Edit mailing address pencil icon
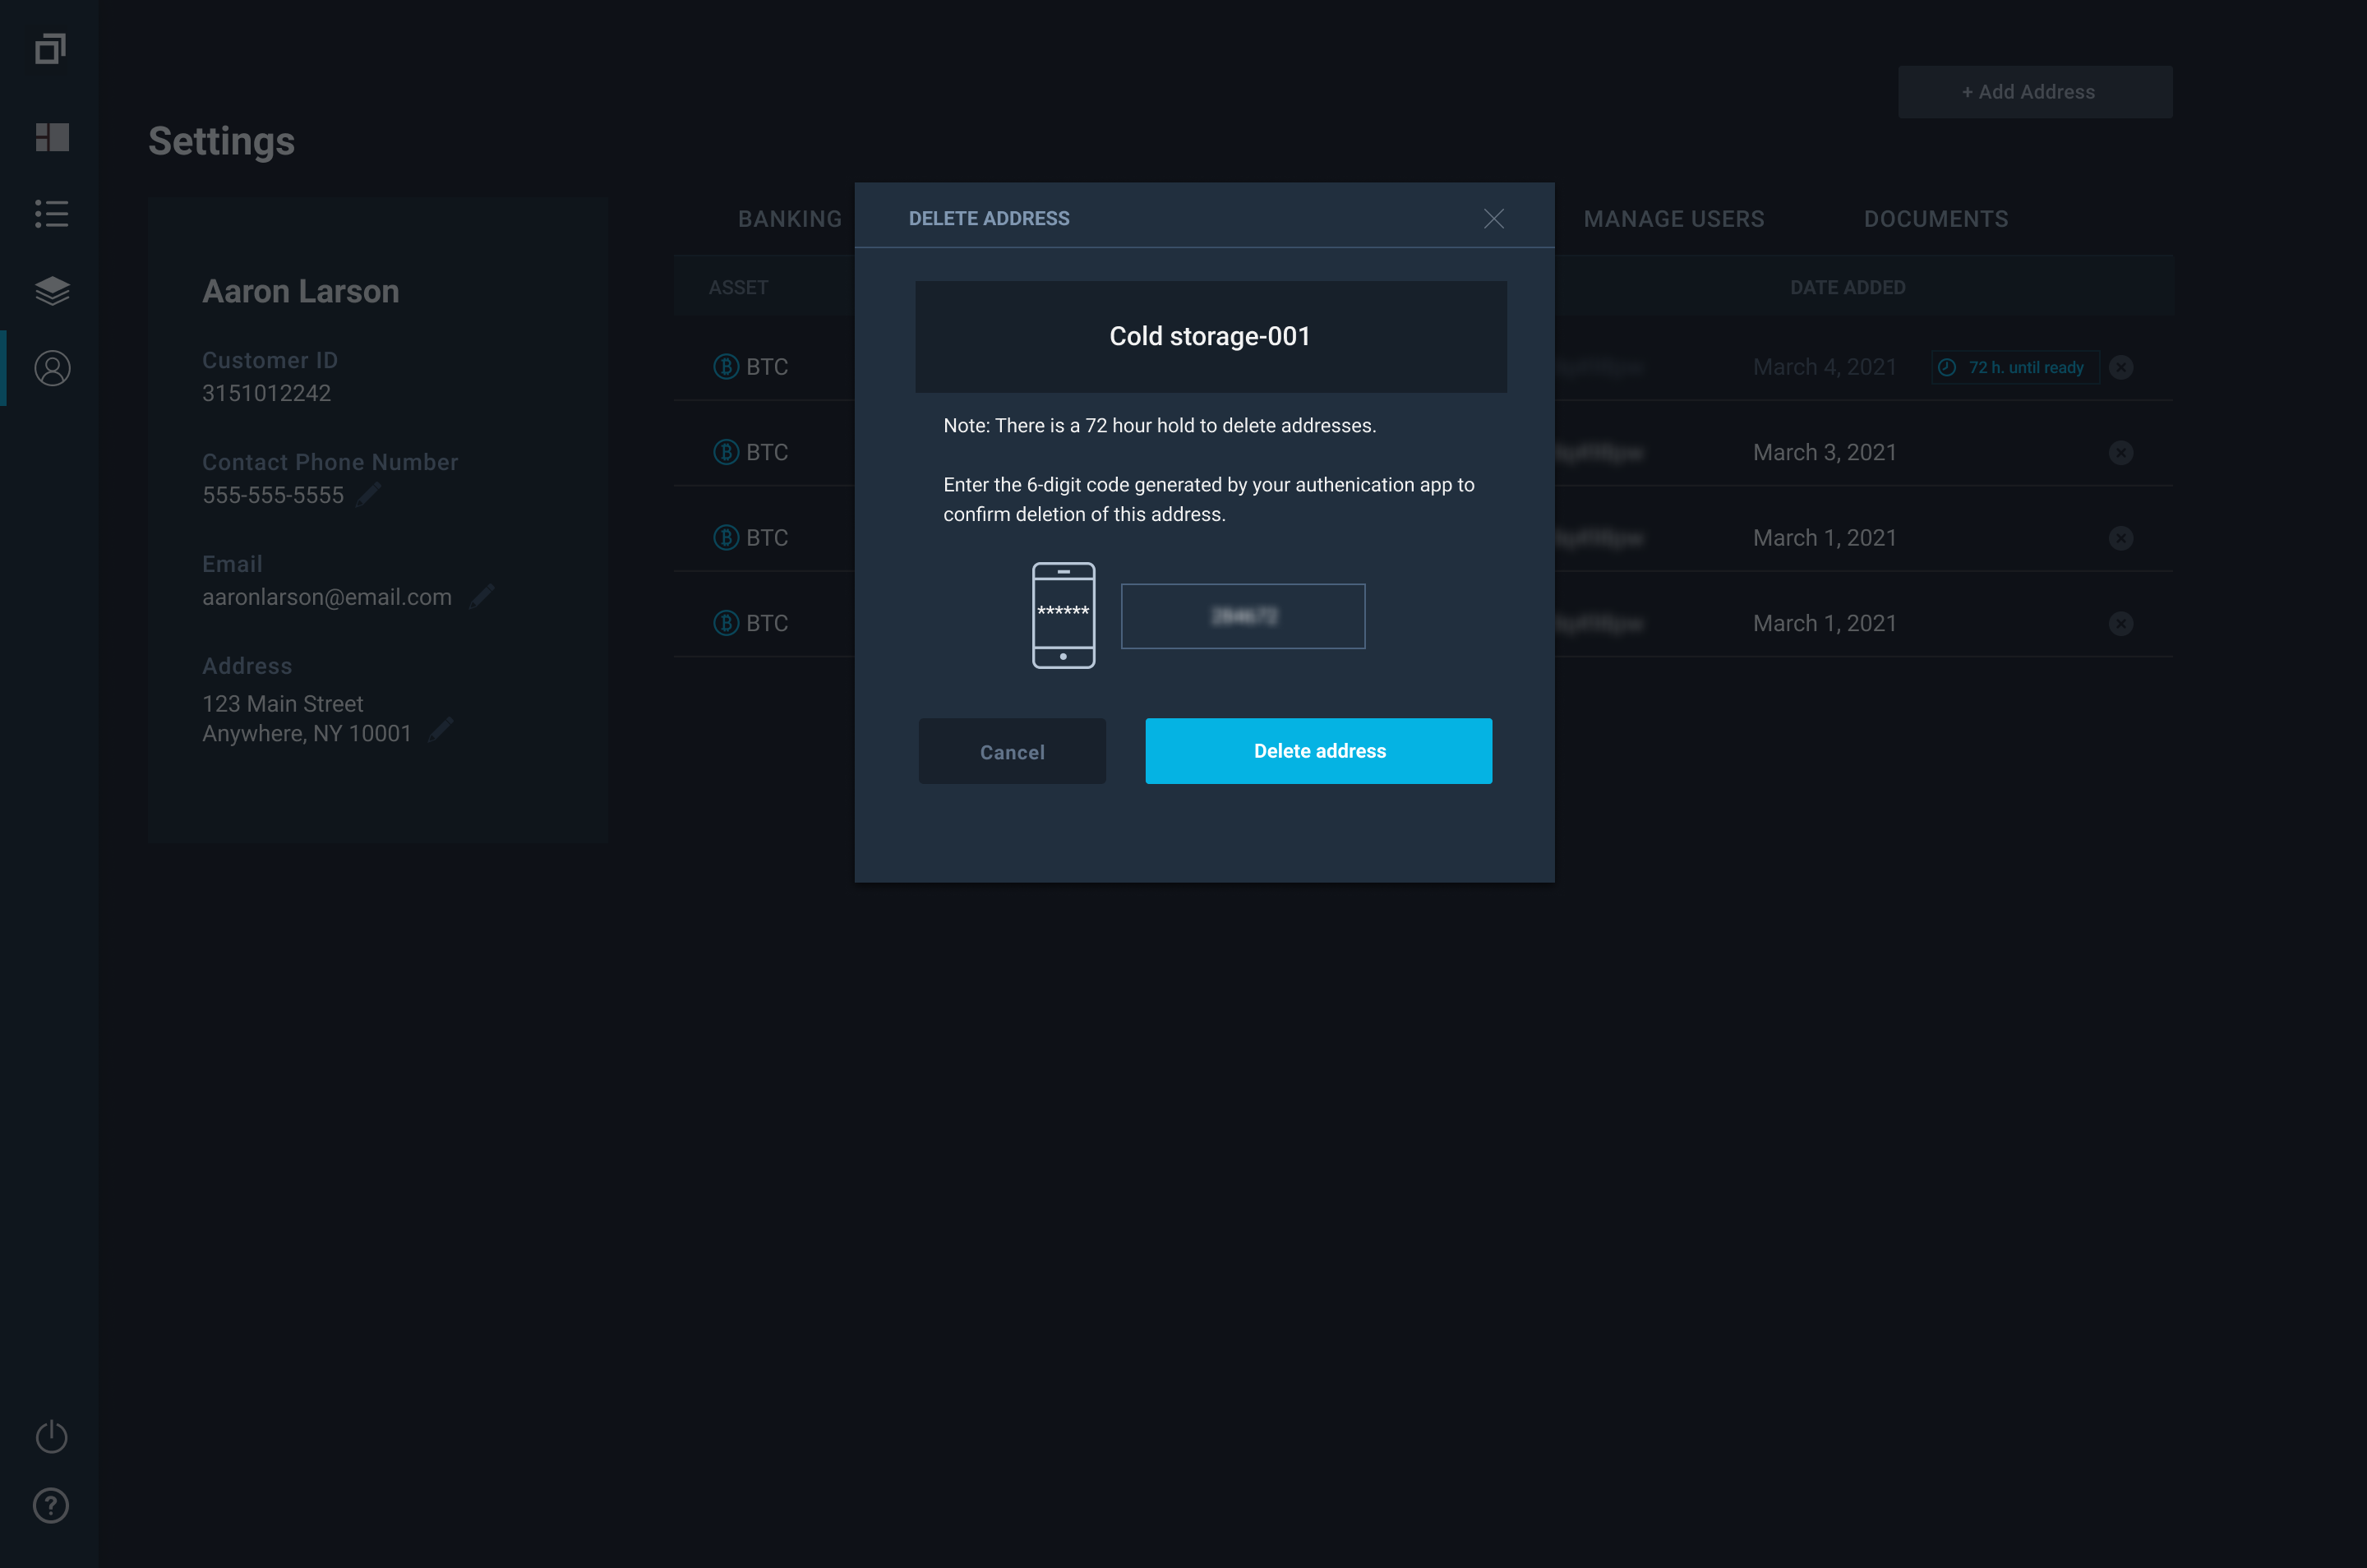 [441, 730]
